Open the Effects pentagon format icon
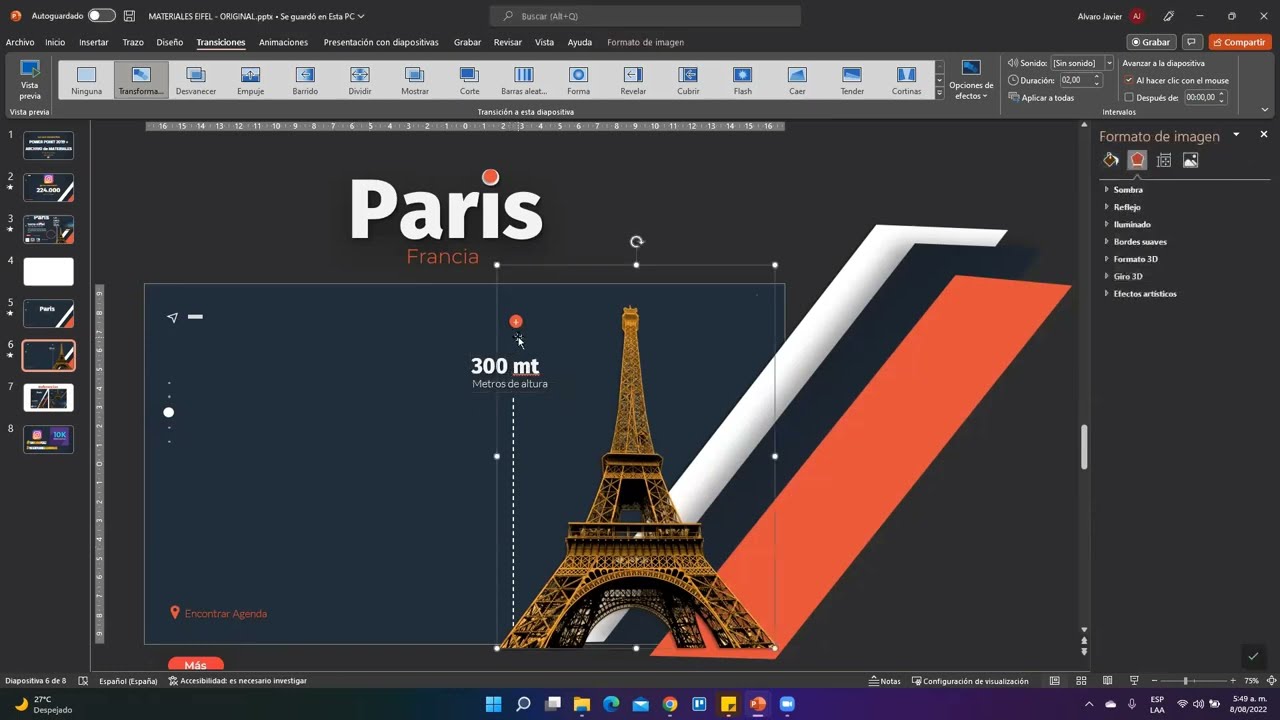Viewport: 1280px width, 720px height. (1137, 160)
